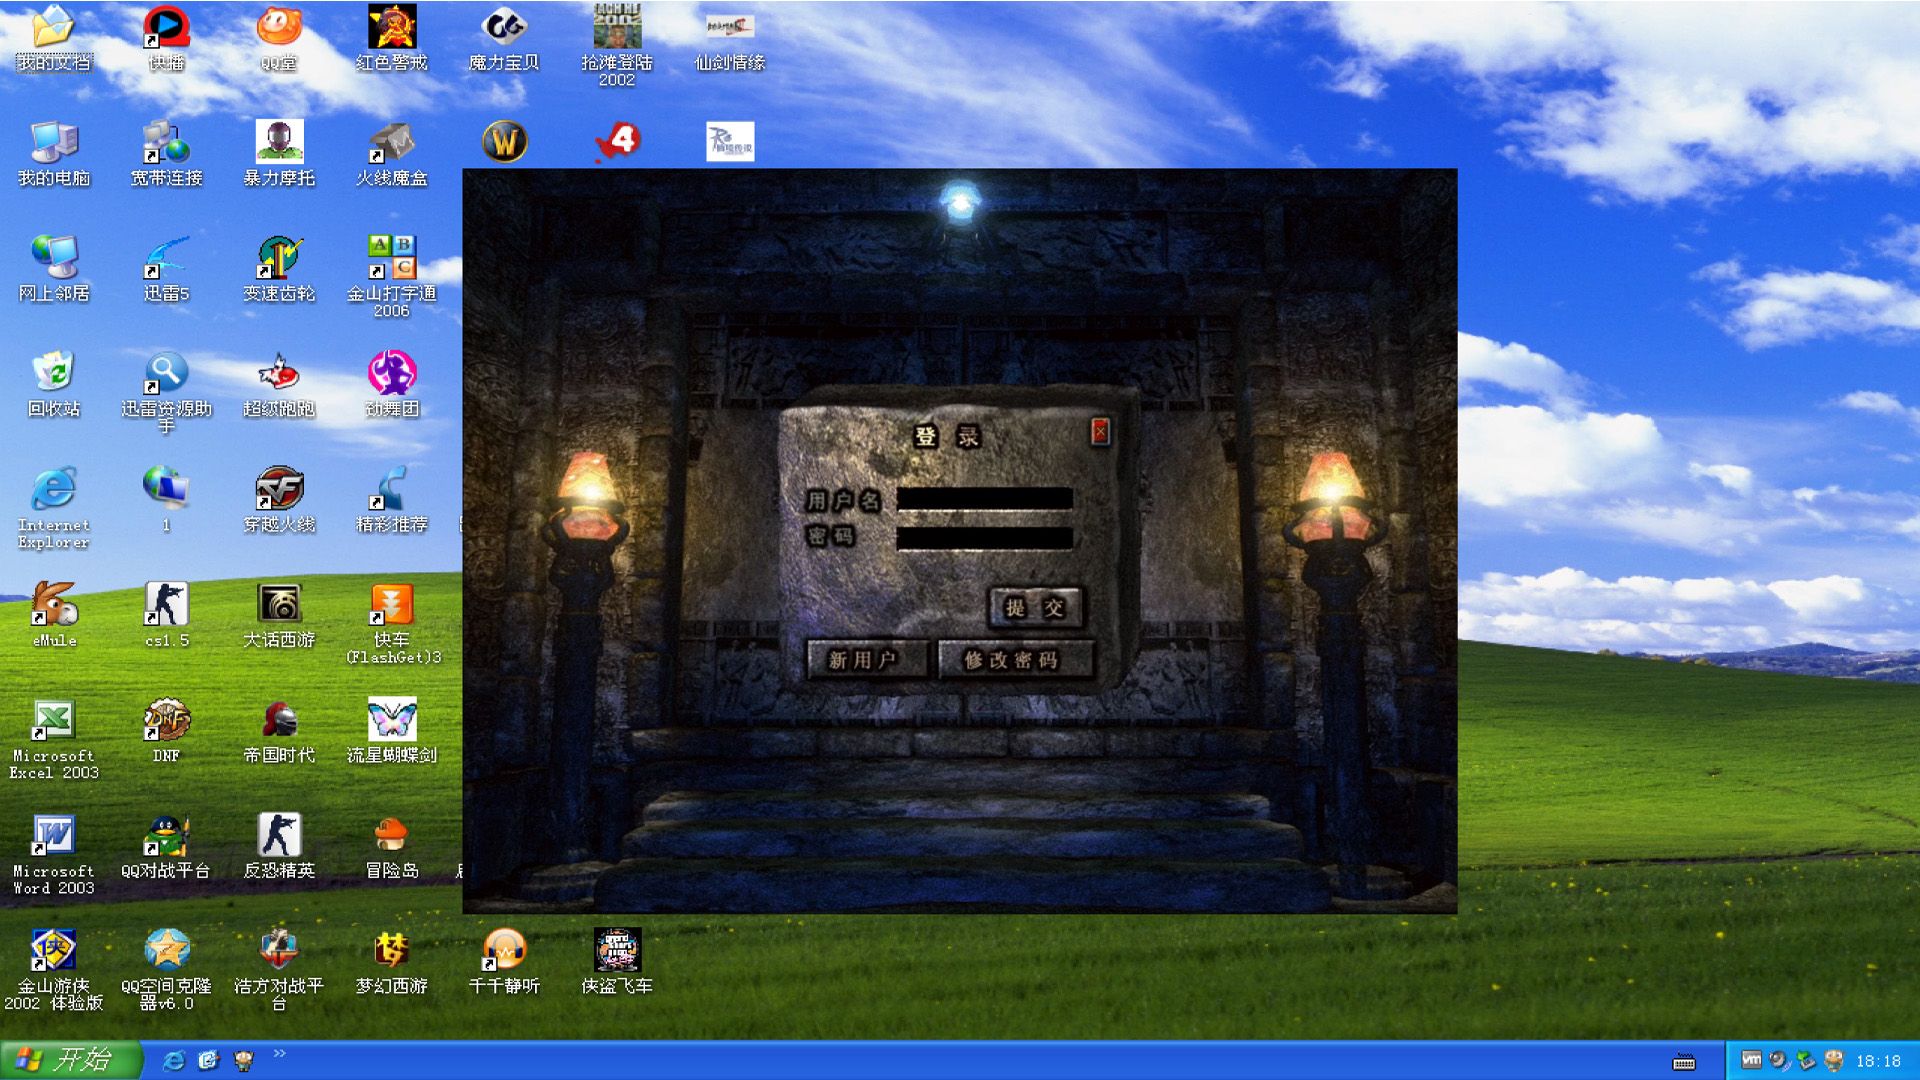Select the DNF game shortcut
1920x1080 pixels.
167,731
